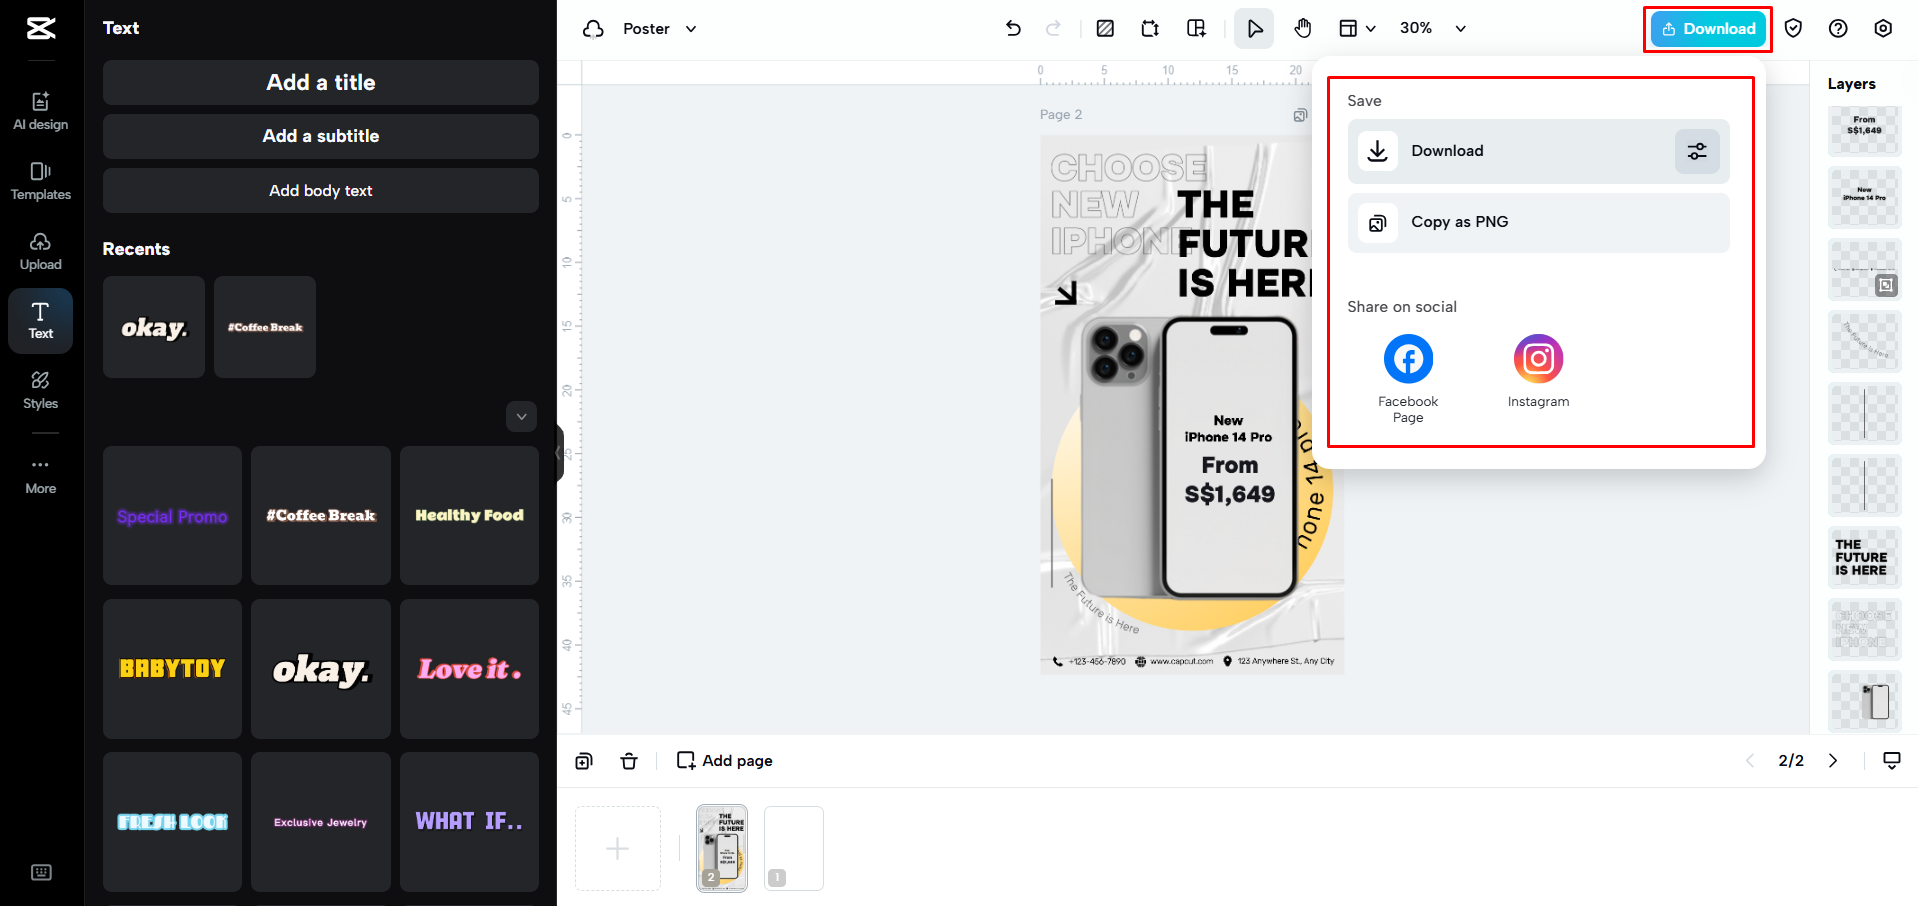The height and width of the screenshot is (906, 1918).
Task: Open keyboard shortcuts icon at sidebar bottom
Action: (x=41, y=872)
